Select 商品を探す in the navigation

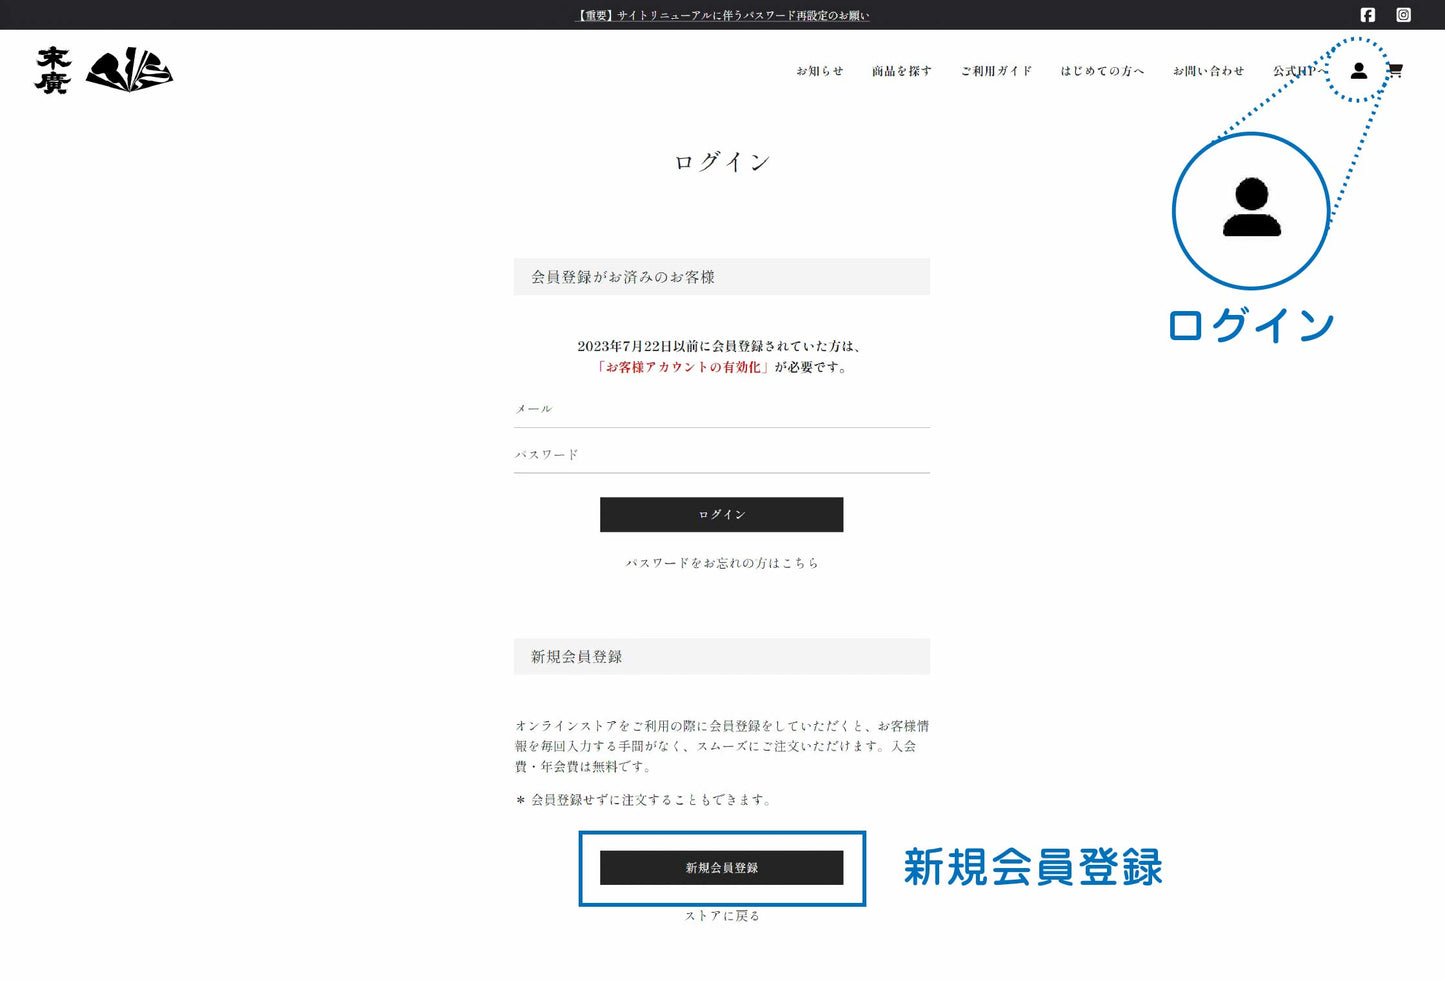click(901, 71)
